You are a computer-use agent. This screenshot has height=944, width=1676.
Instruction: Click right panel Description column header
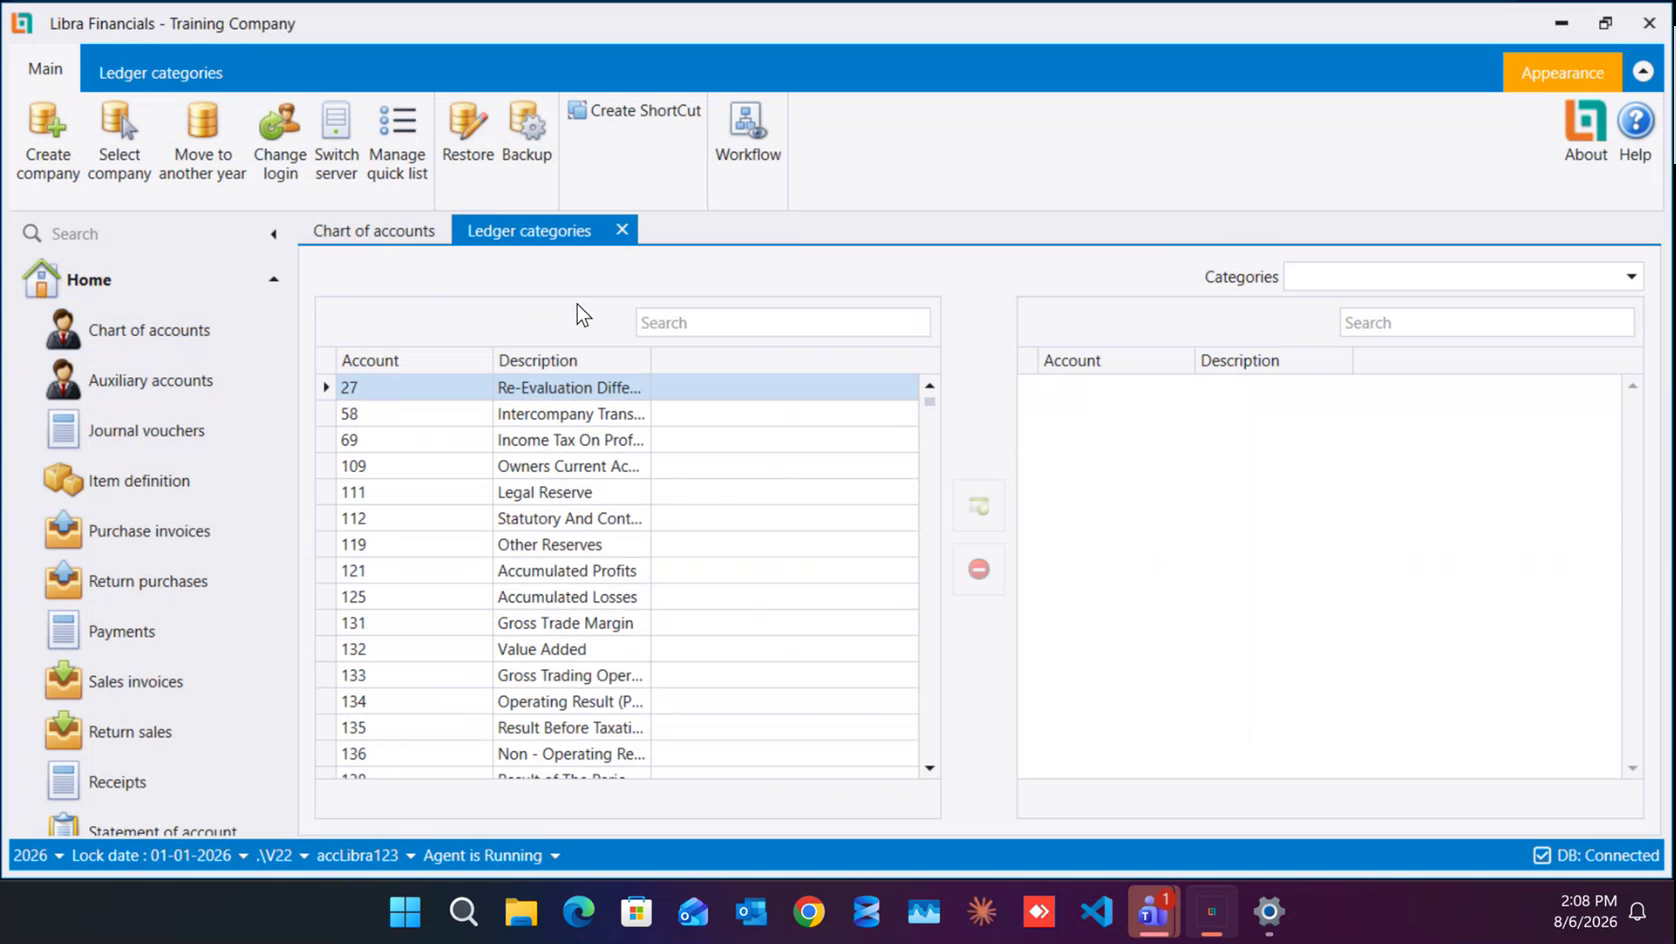coord(1274,361)
